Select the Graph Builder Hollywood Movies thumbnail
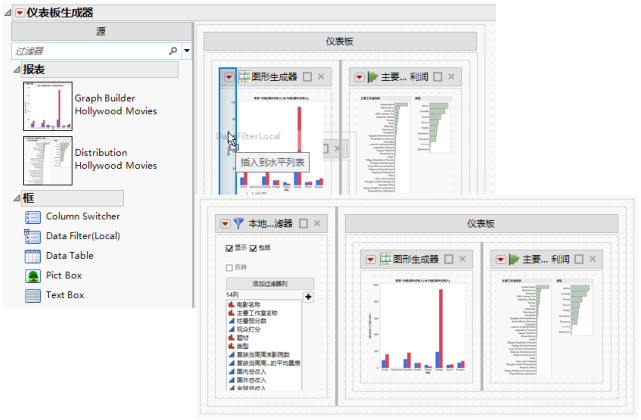The image size is (641, 420). point(48,106)
